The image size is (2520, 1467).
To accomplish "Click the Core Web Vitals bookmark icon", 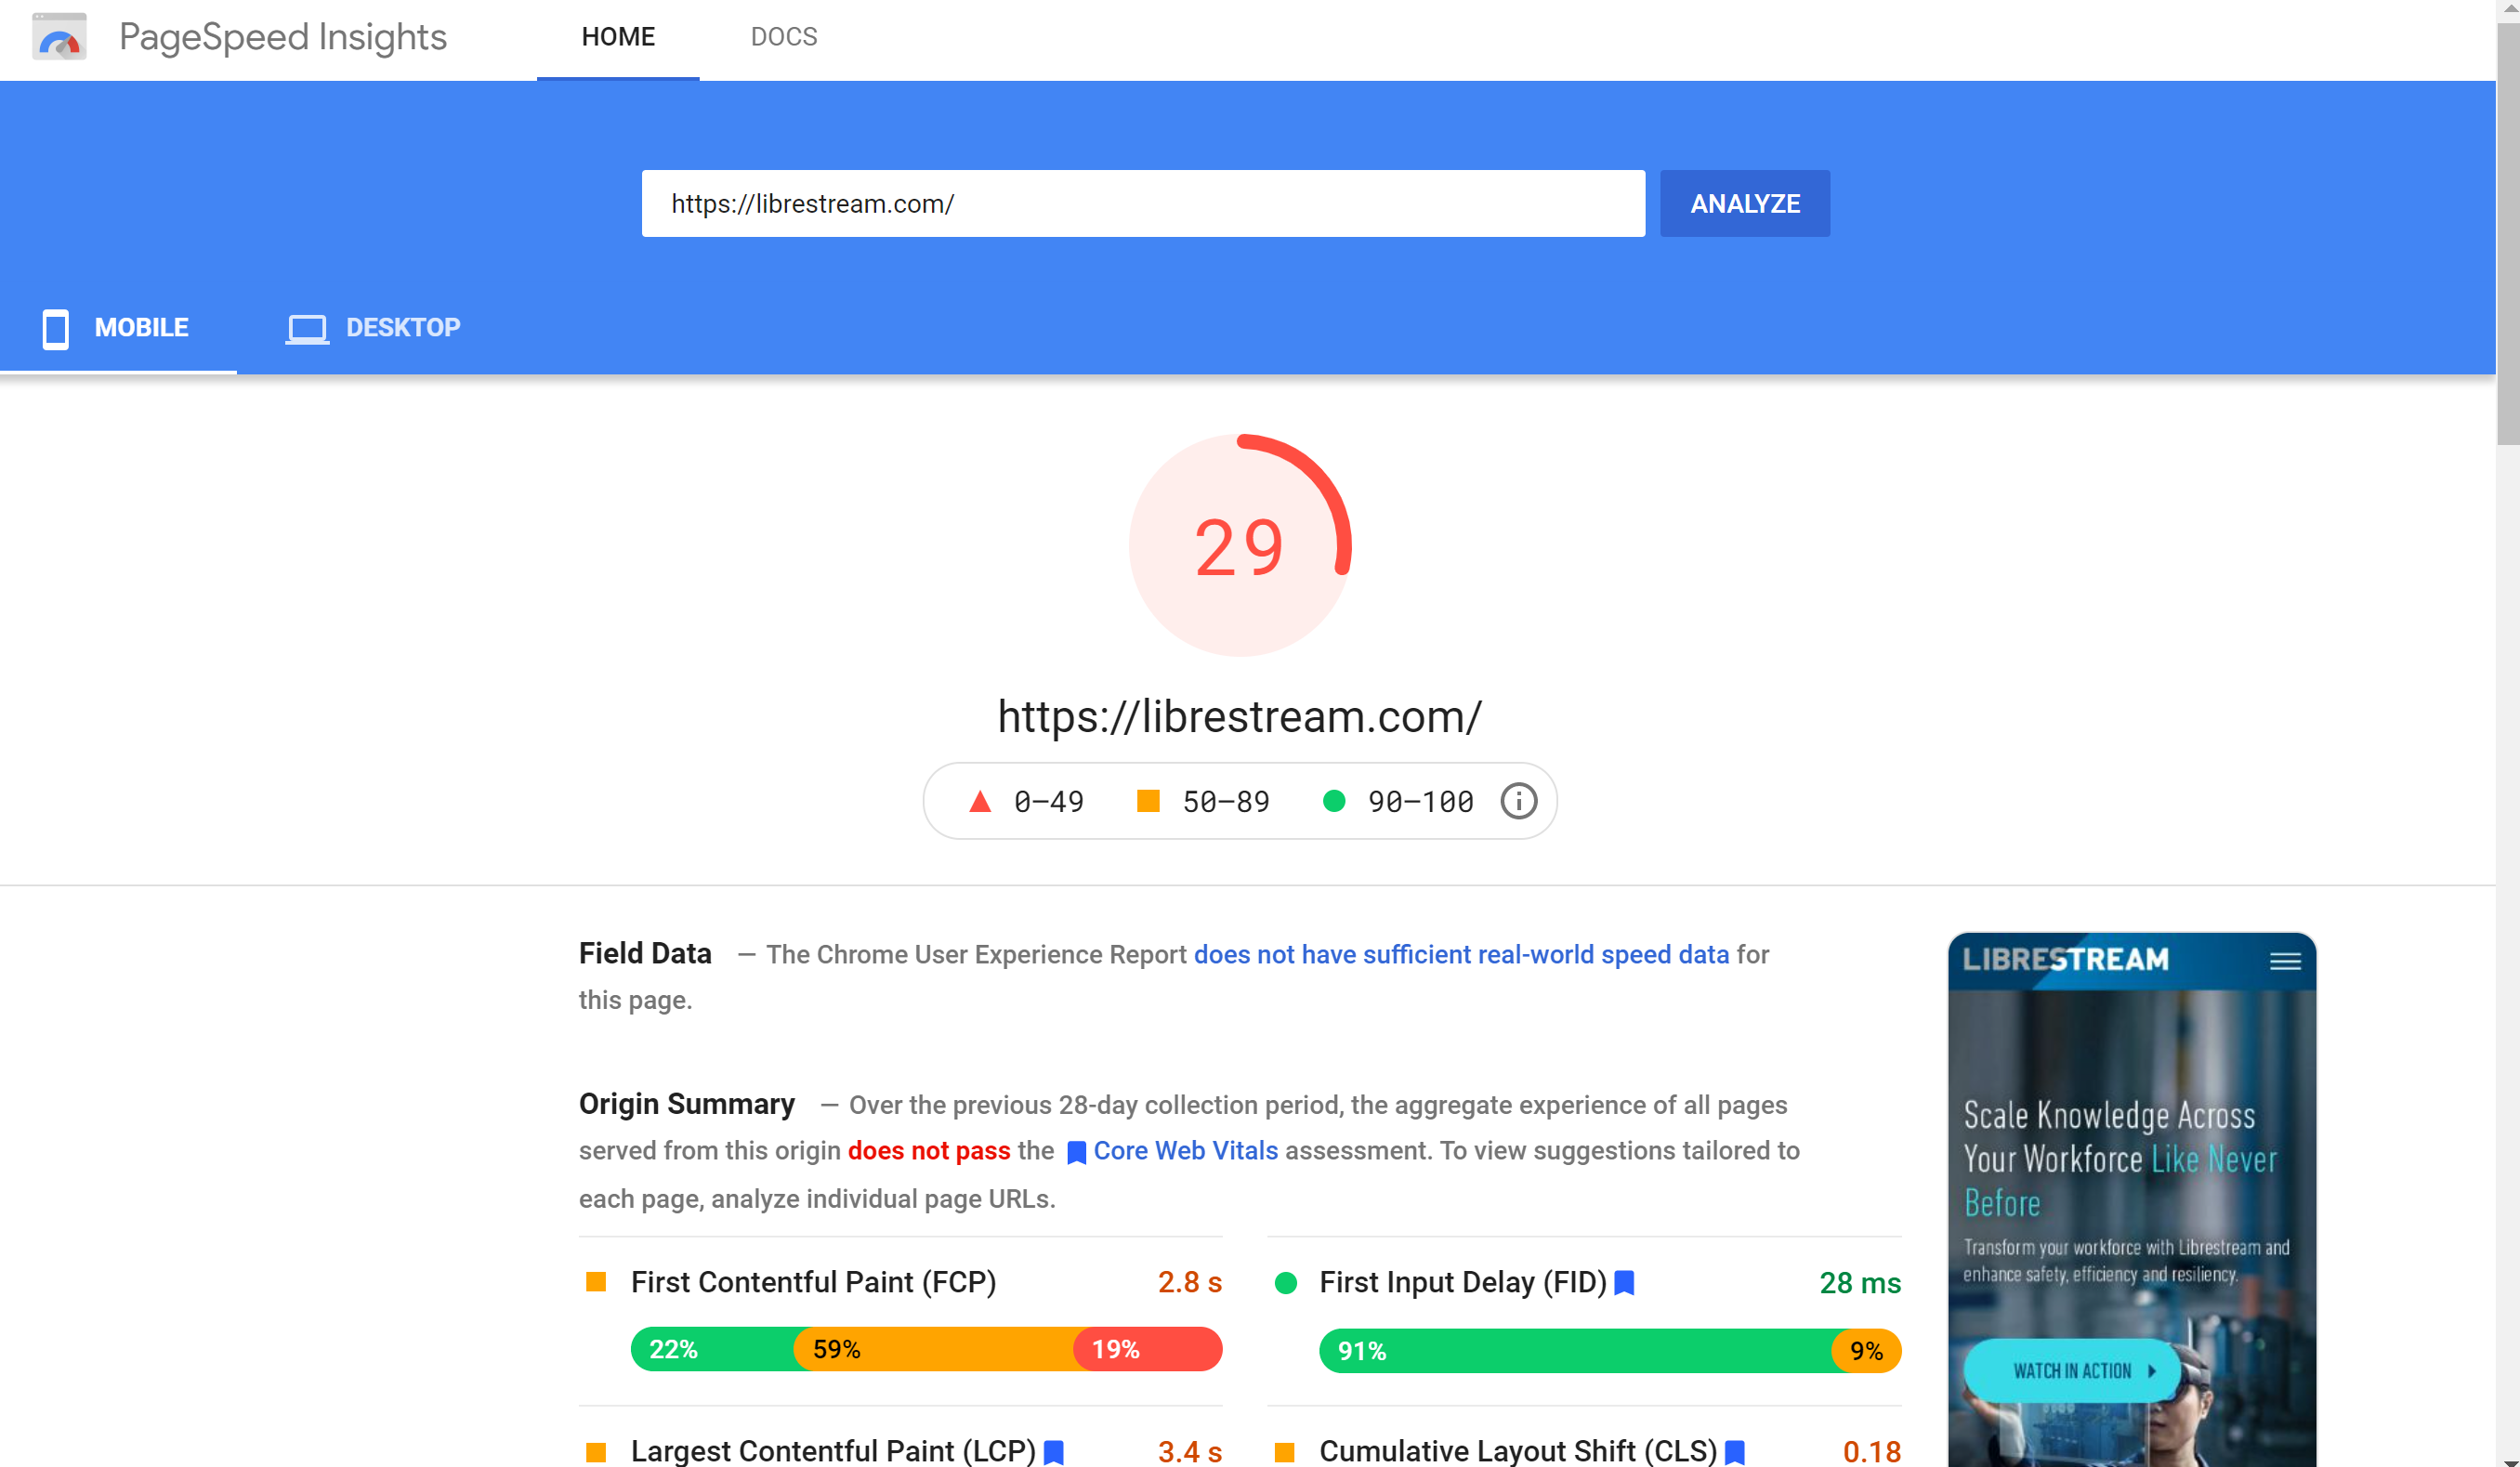I will 1076,1152.
